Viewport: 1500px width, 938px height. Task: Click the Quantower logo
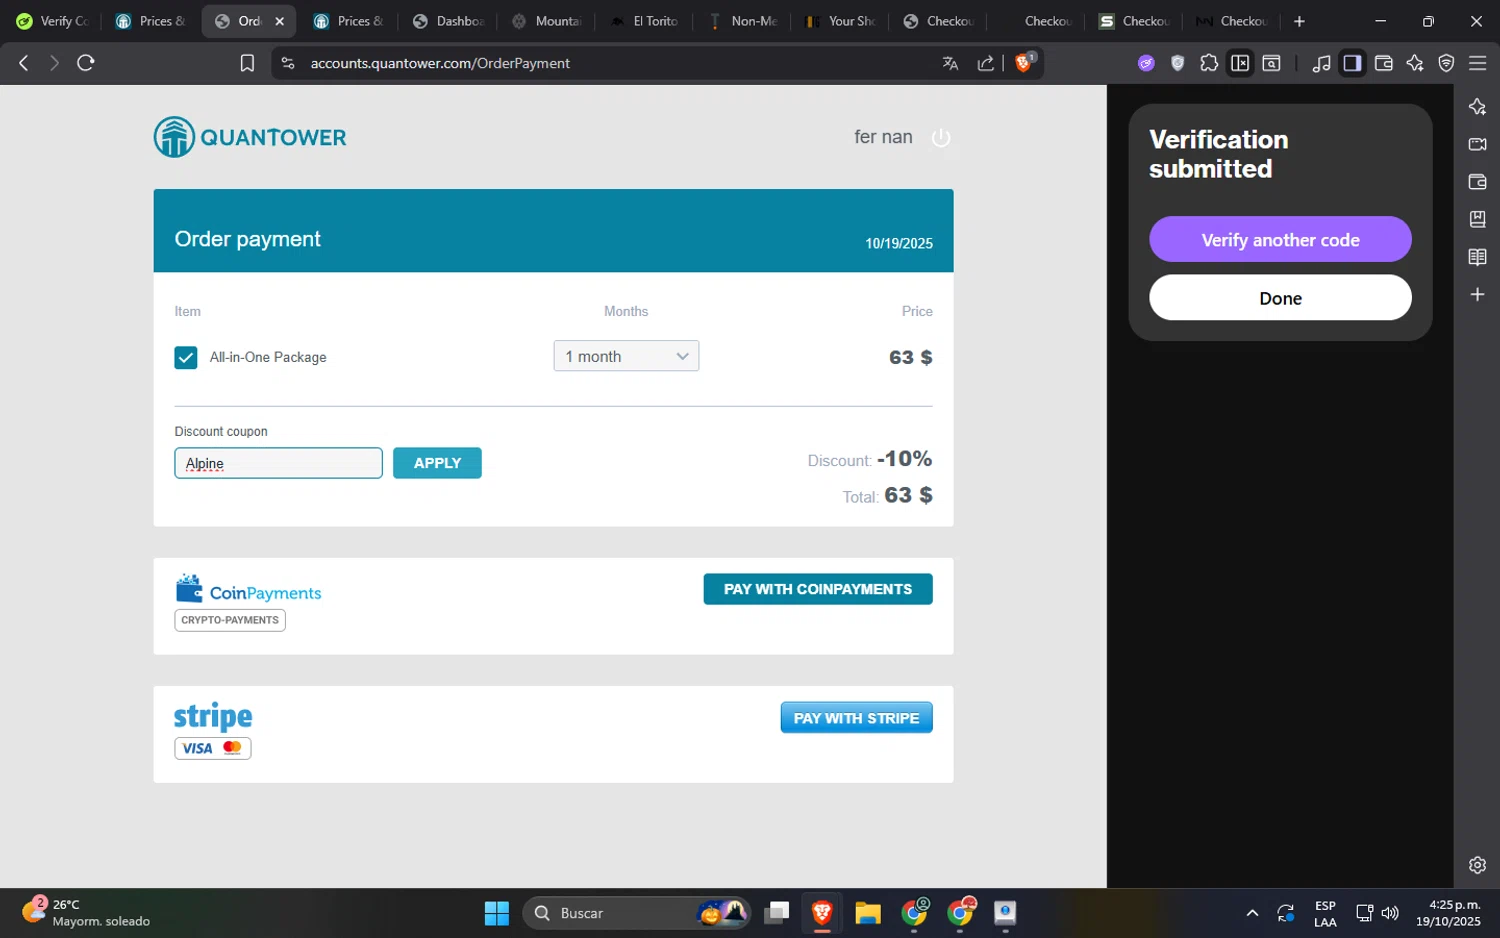tap(250, 137)
